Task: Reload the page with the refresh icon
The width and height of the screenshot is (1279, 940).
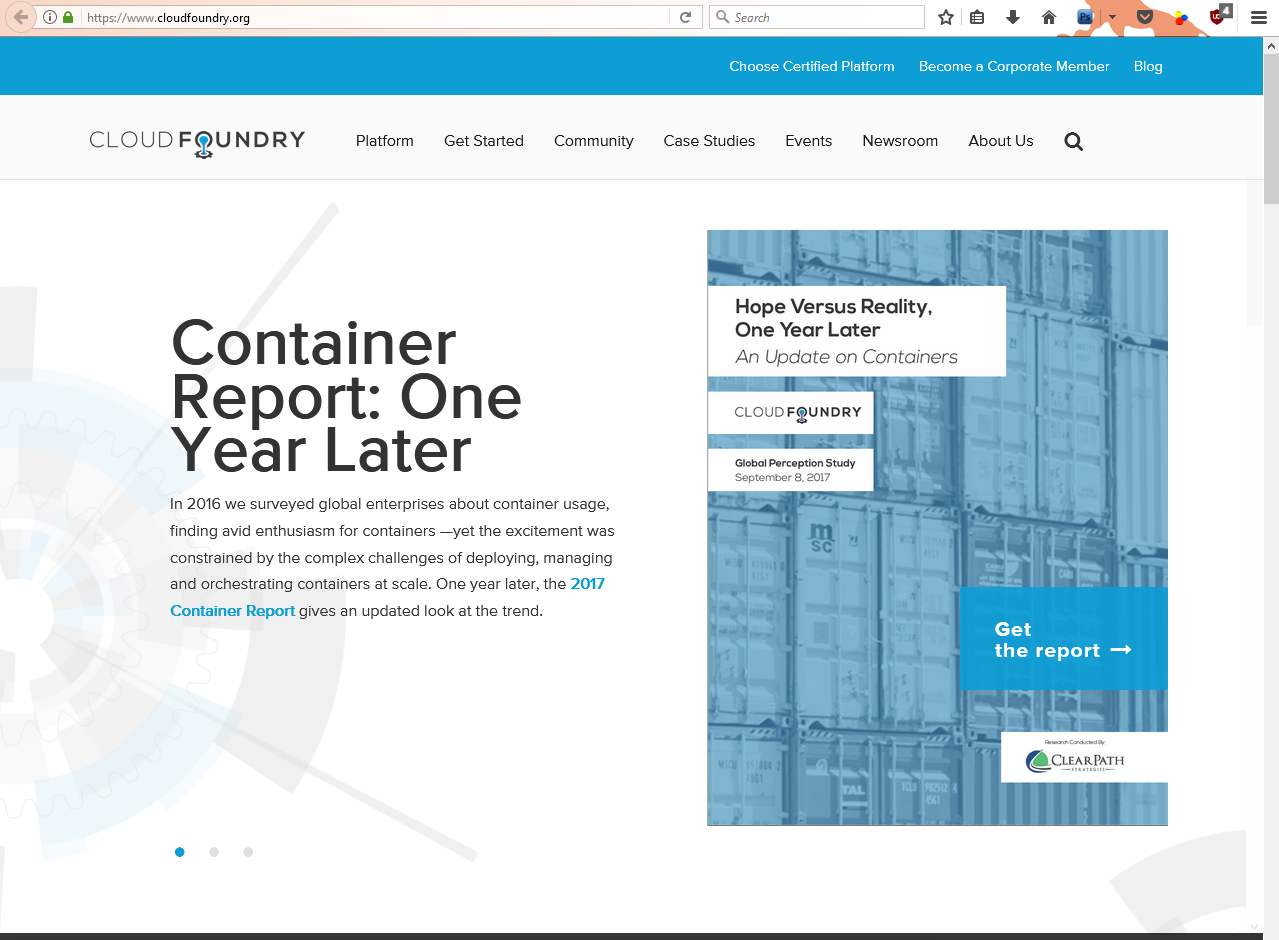Action: point(685,17)
